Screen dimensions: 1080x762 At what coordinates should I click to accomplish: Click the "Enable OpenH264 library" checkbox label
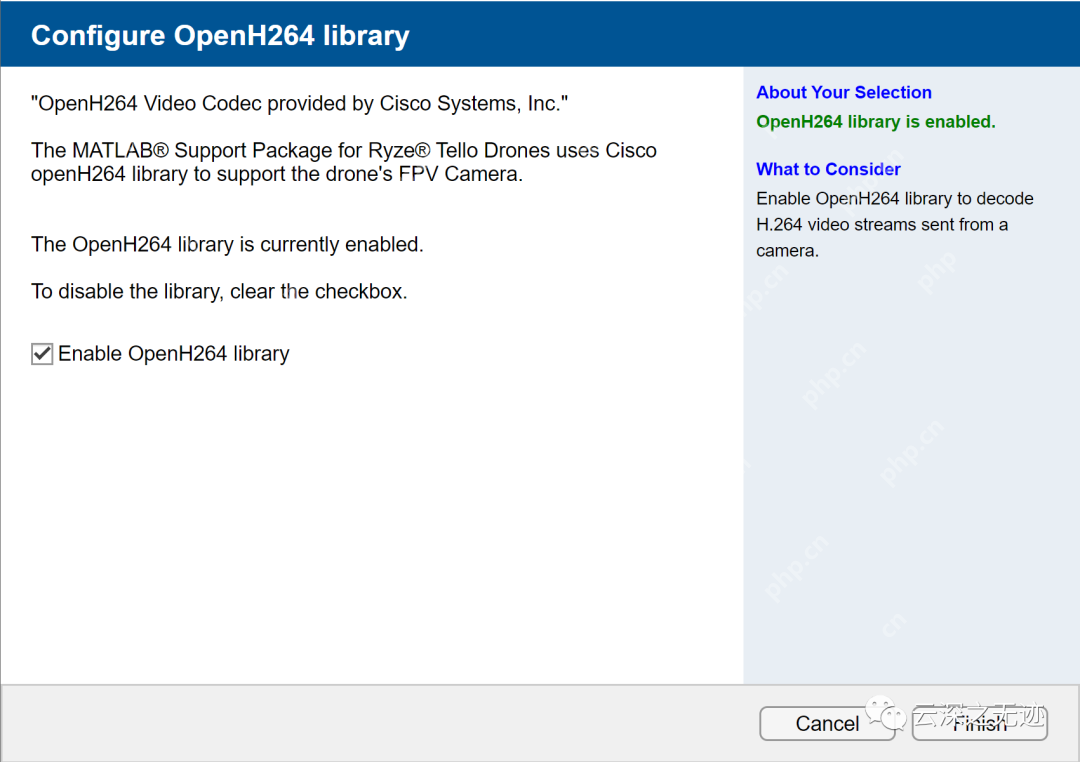coord(174,354)
